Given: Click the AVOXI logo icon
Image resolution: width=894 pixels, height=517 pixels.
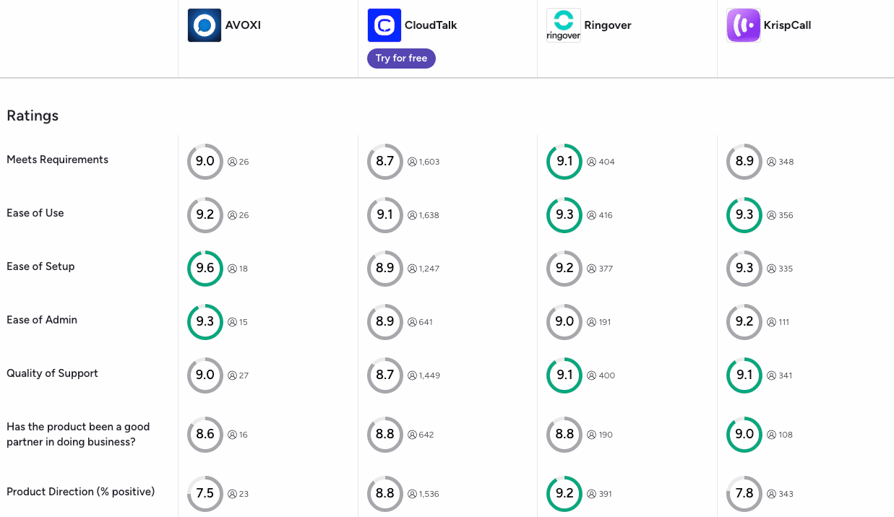Looking at the screenshot, I should tap(204, 25).
